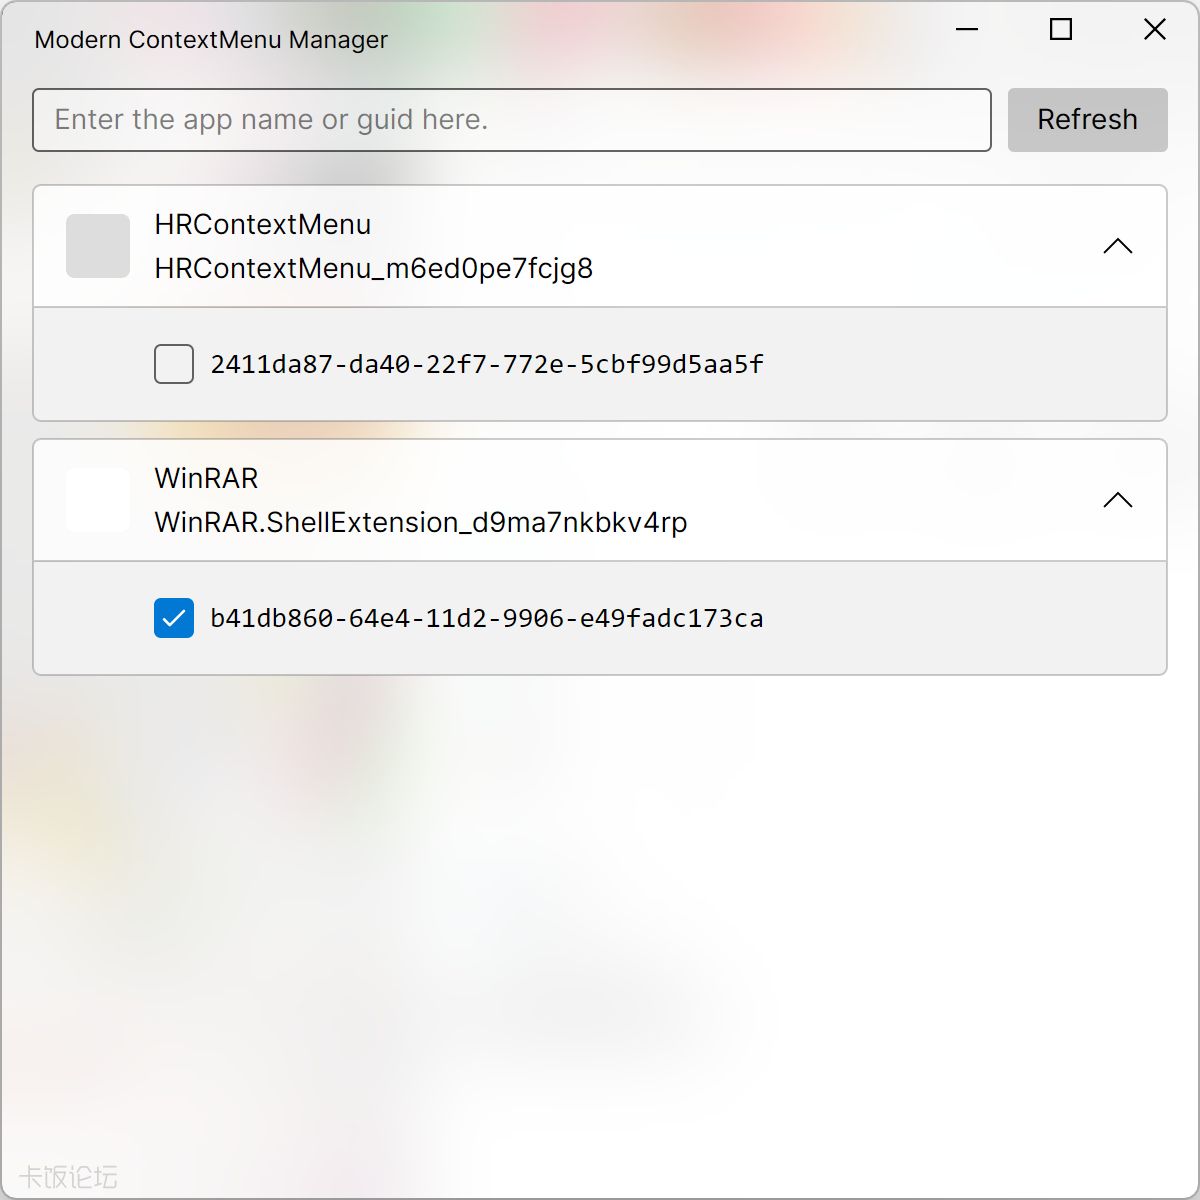Close the Modern ContextMenu Manager window
The image size is (1200, 1200).
coord(1155,30)
